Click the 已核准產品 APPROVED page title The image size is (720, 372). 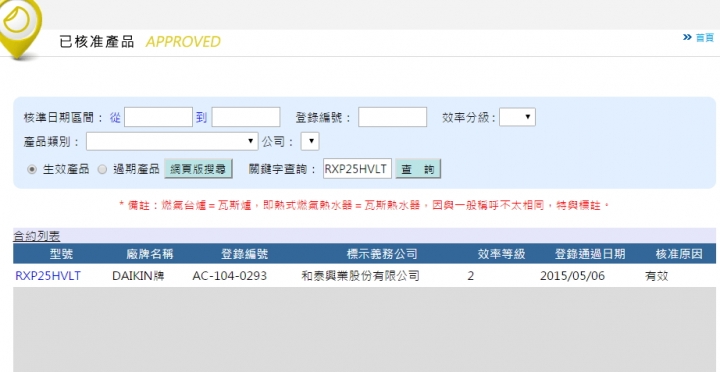pos(140,42)
